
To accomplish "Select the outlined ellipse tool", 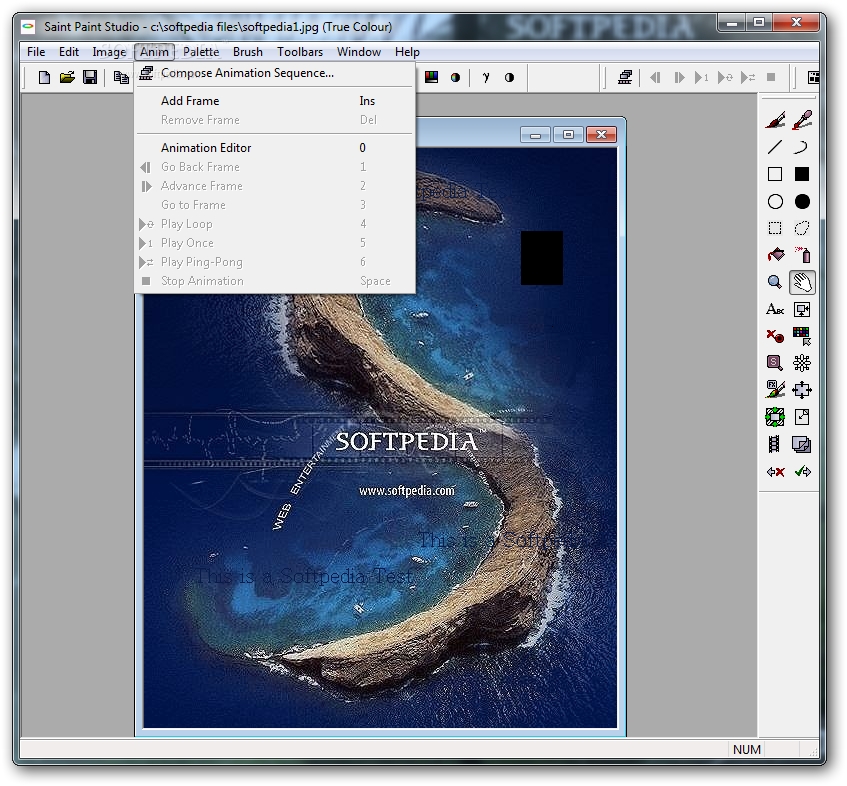I will (x=775, y=201).
